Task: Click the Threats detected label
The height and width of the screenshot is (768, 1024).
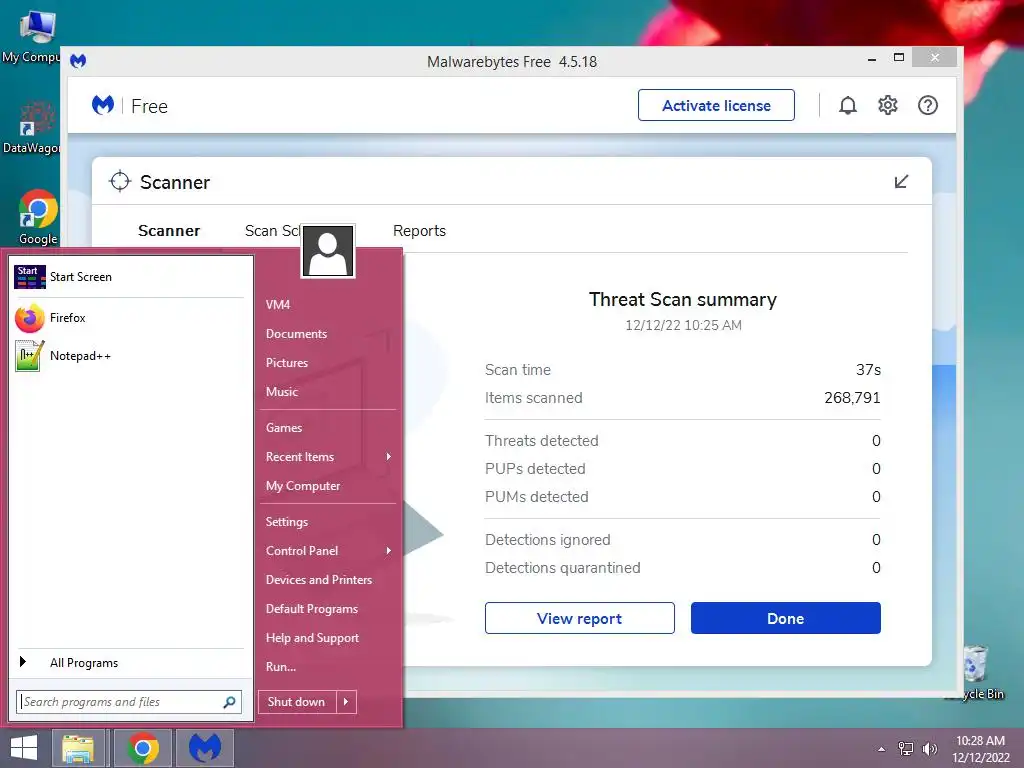Action: [541, 441]
